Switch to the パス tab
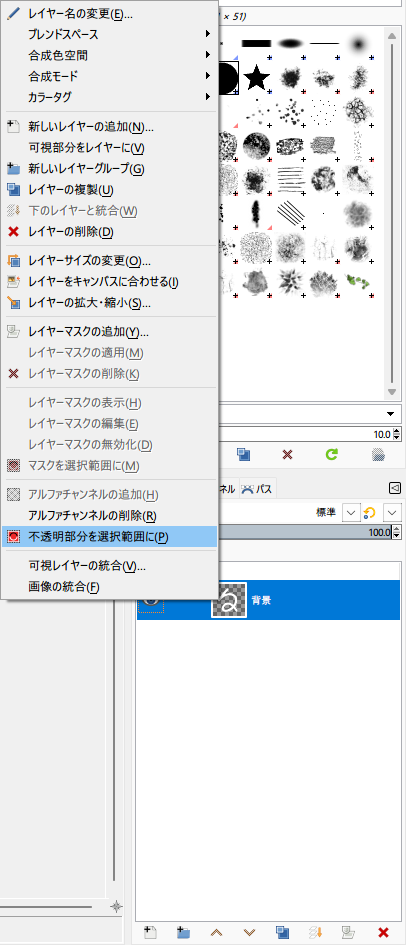This screenshot has width=406, height=945. 257,489
